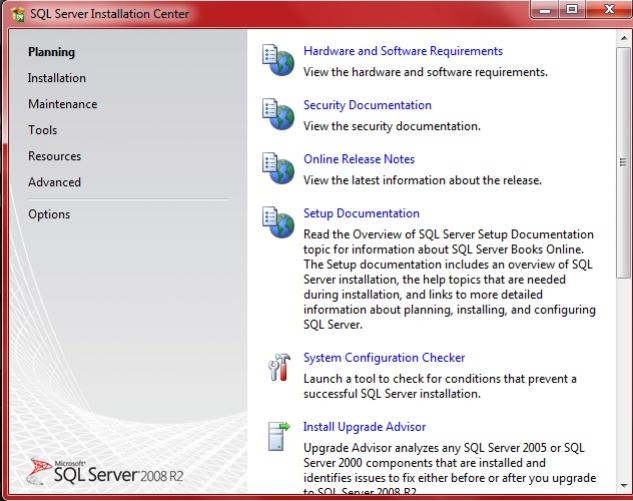Select the Planning category
The image size is (633, 501).
click(x=51, y=52)
